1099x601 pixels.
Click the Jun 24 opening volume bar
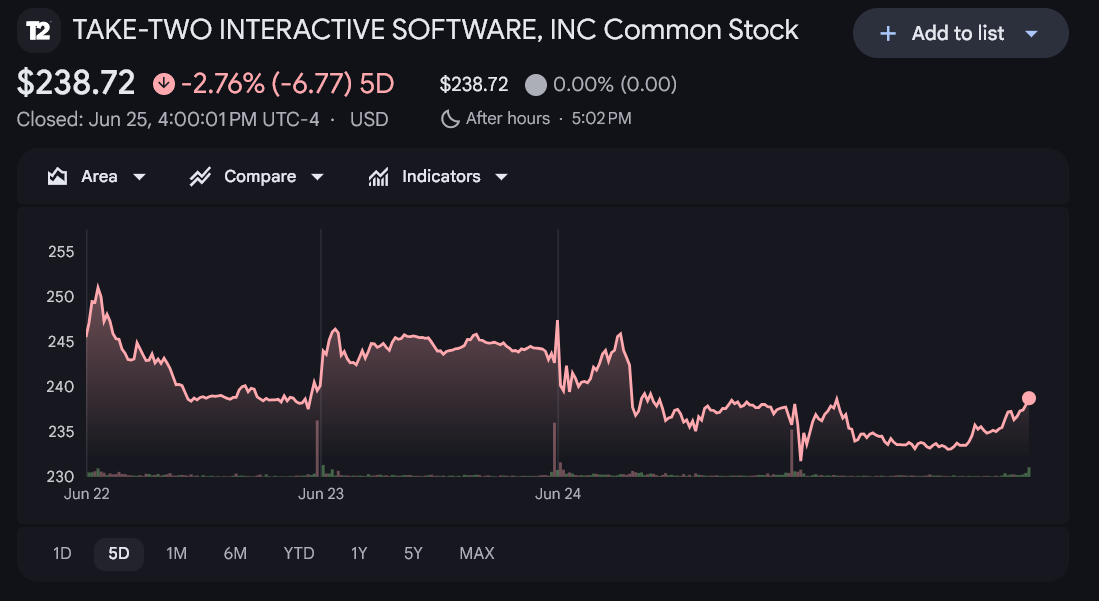coord(554,450)
